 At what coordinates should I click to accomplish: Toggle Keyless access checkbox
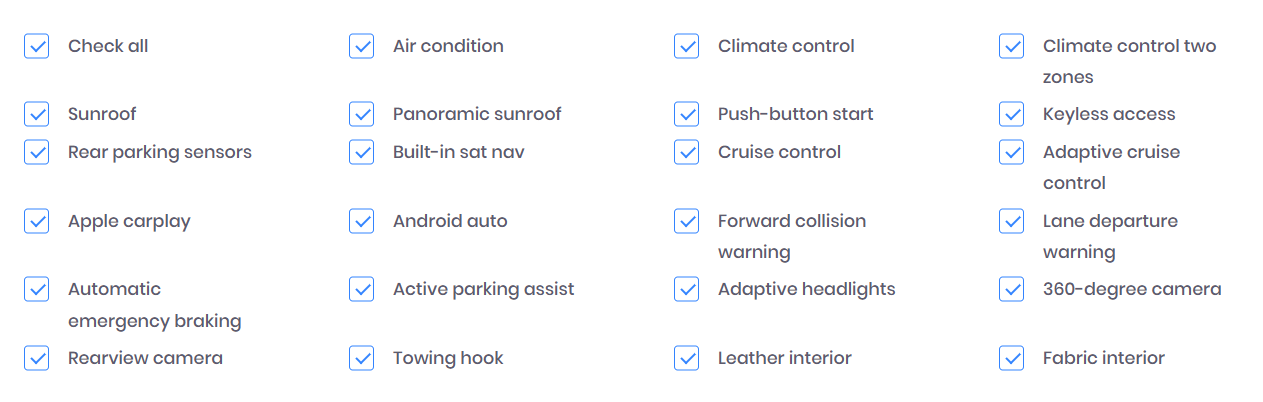(x=1012, y=114)
